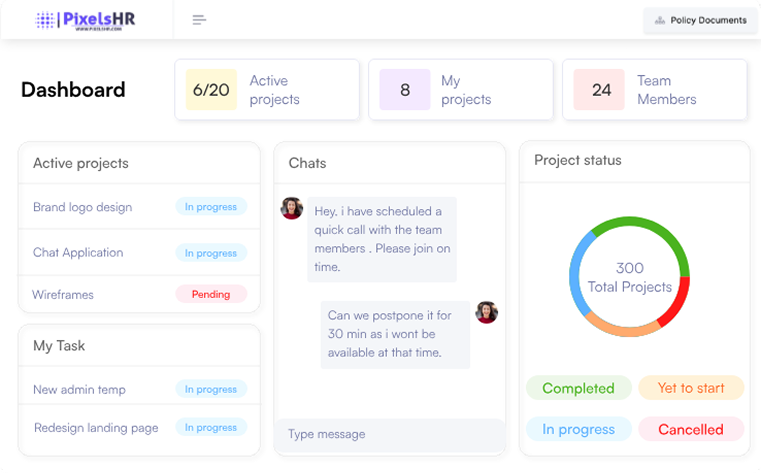
Task: Select the Cancelled legend tag
Action: (x=691, y=429)
